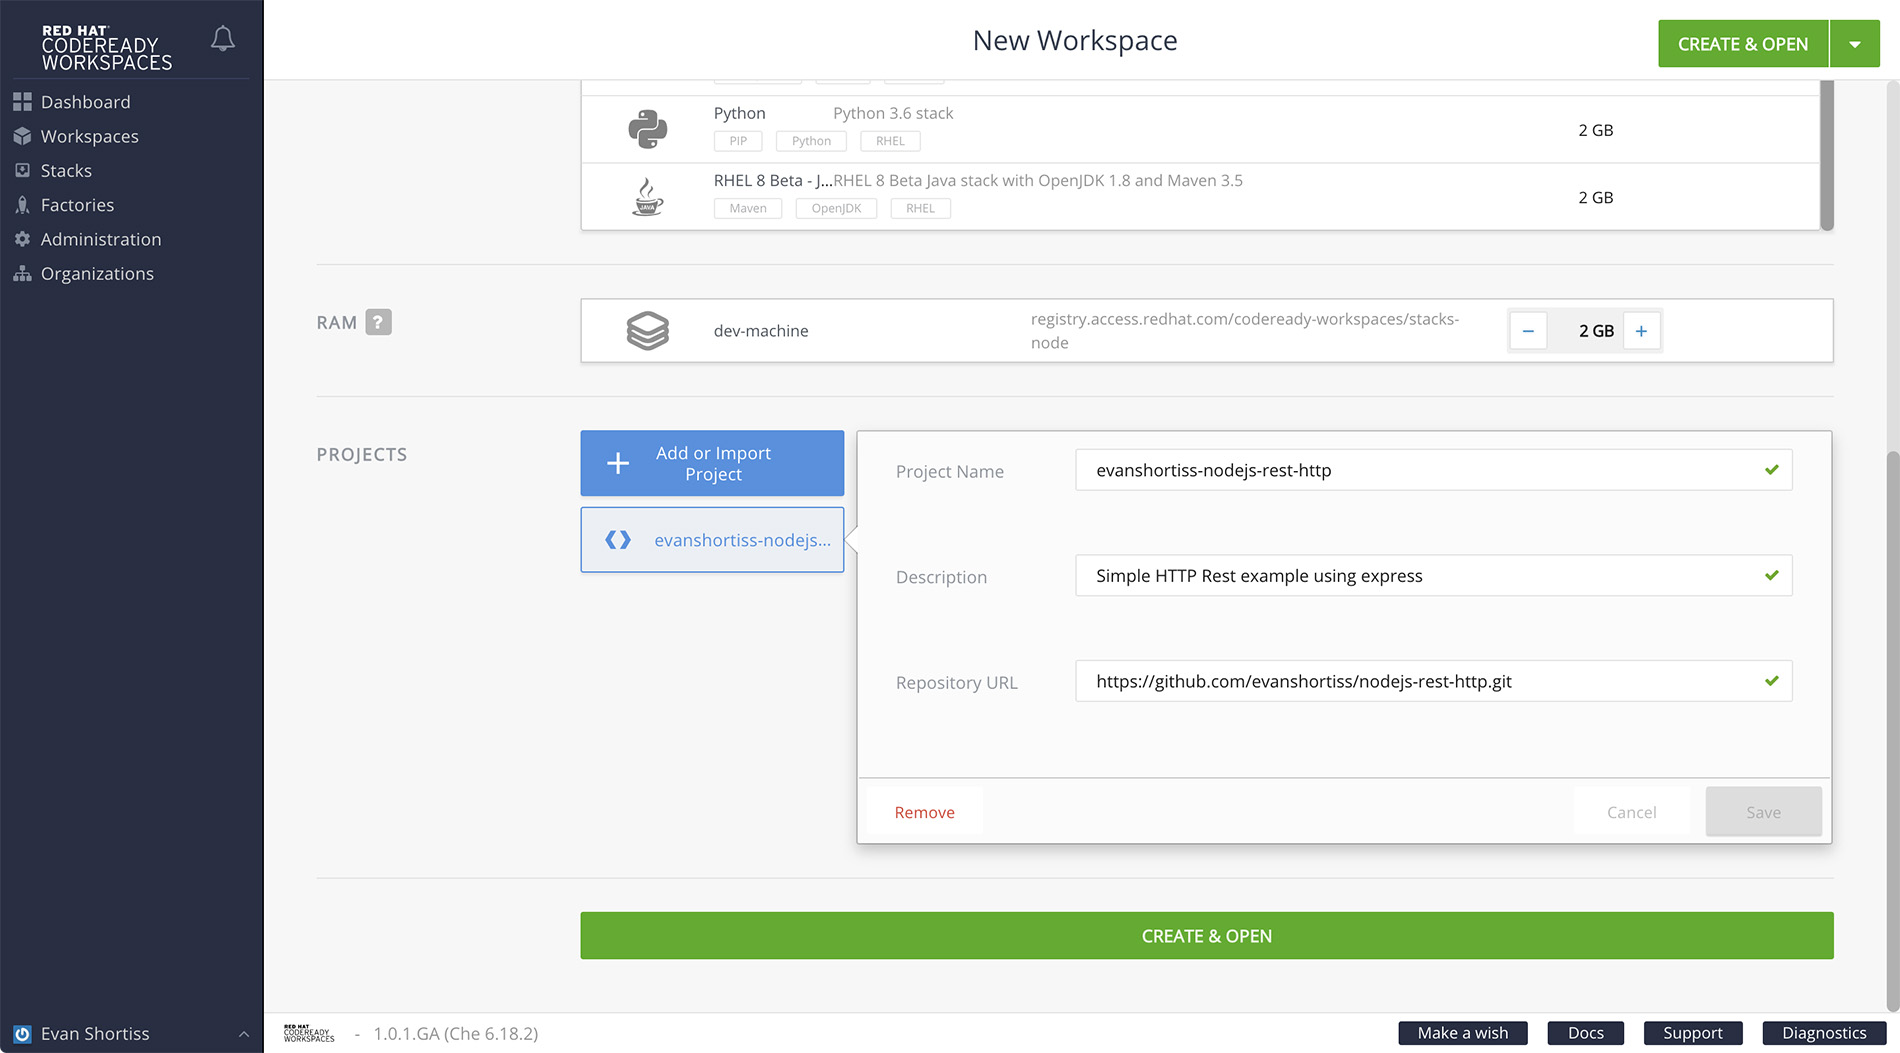Click the stack list scrollbar
Screen dimensions: 1900x1053
coord(1826,155)
